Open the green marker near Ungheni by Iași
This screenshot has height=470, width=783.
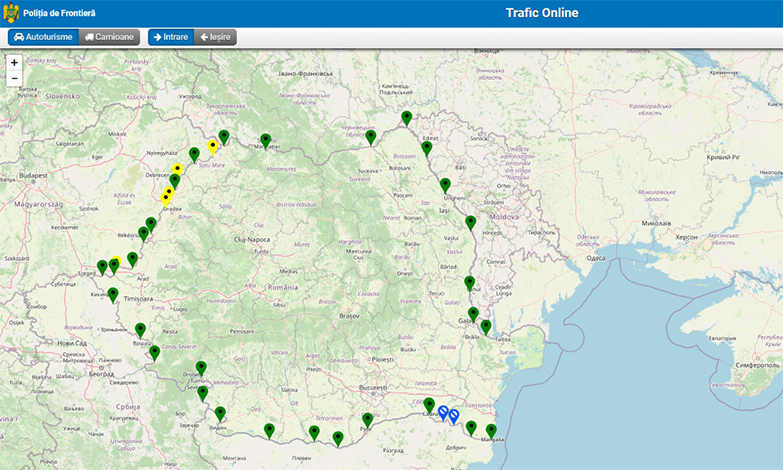(x=445, y=184)
